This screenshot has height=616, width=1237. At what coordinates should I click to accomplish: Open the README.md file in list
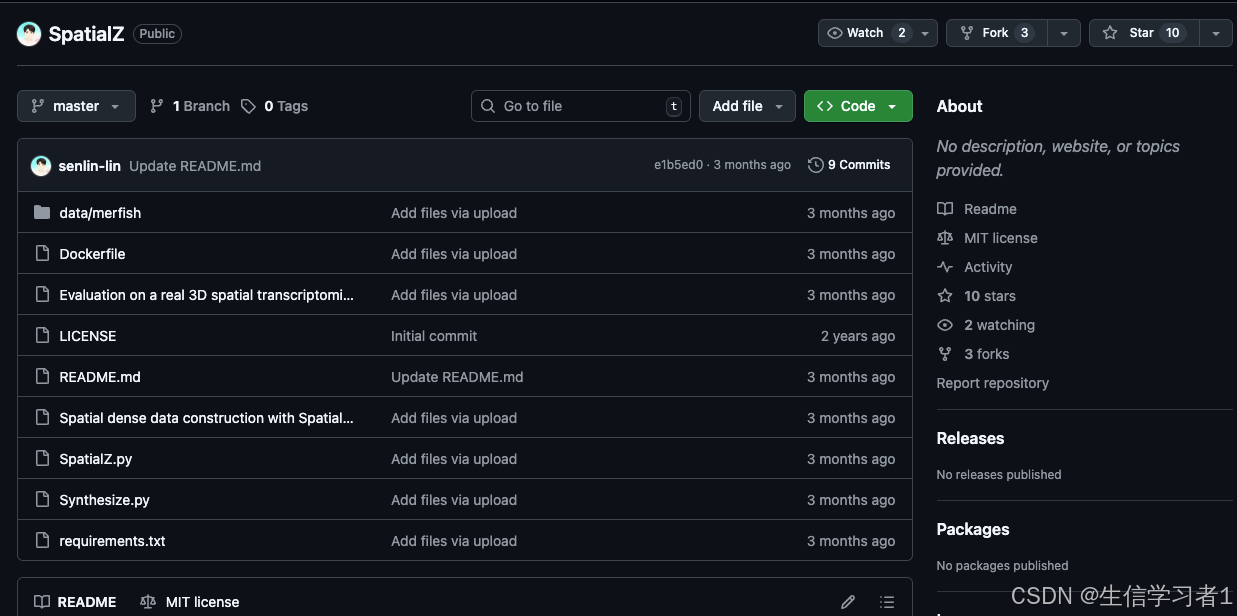(x=100, y=377)
